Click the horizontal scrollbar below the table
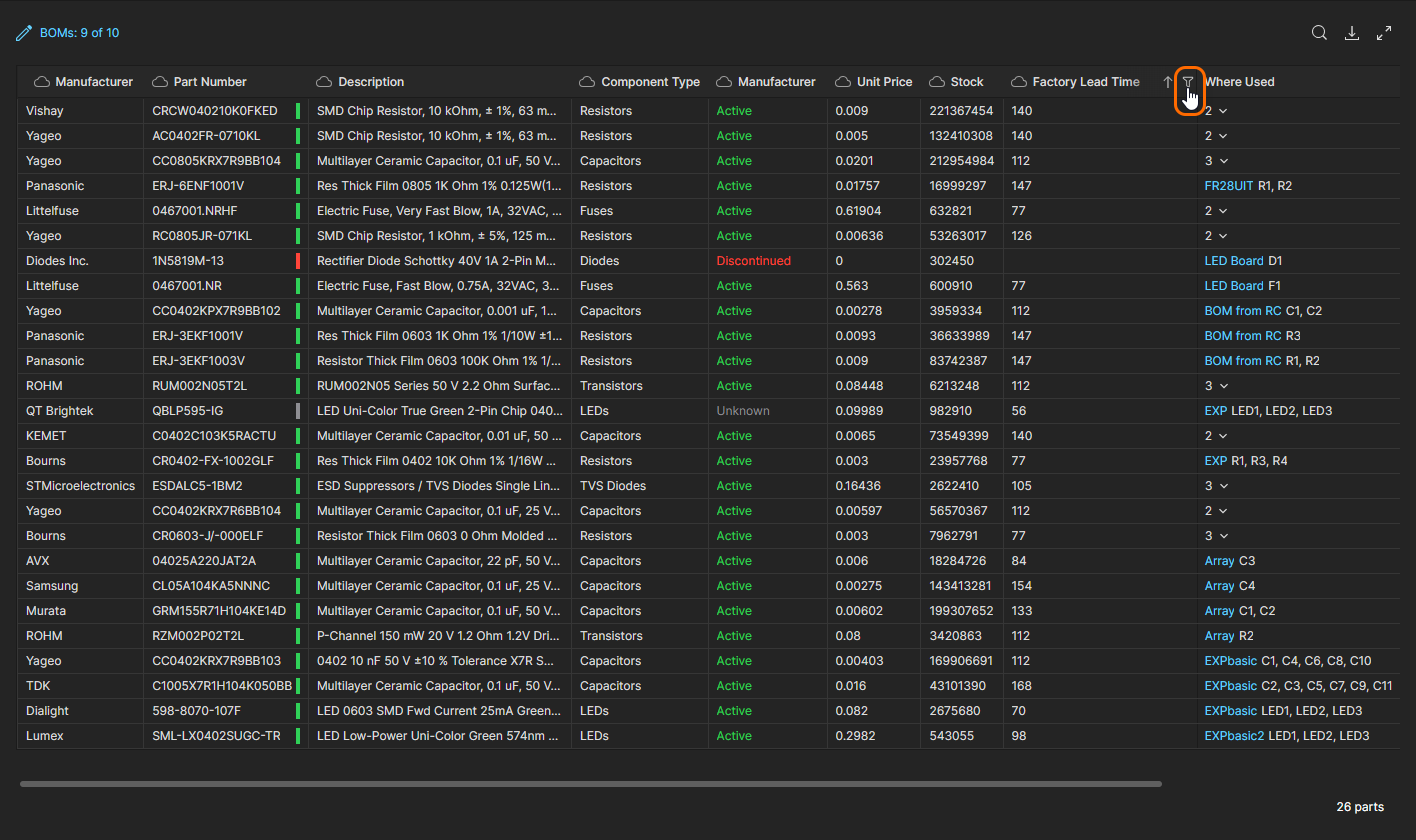Viewport: 1416px width, 840px height. [x=590, y=784]
